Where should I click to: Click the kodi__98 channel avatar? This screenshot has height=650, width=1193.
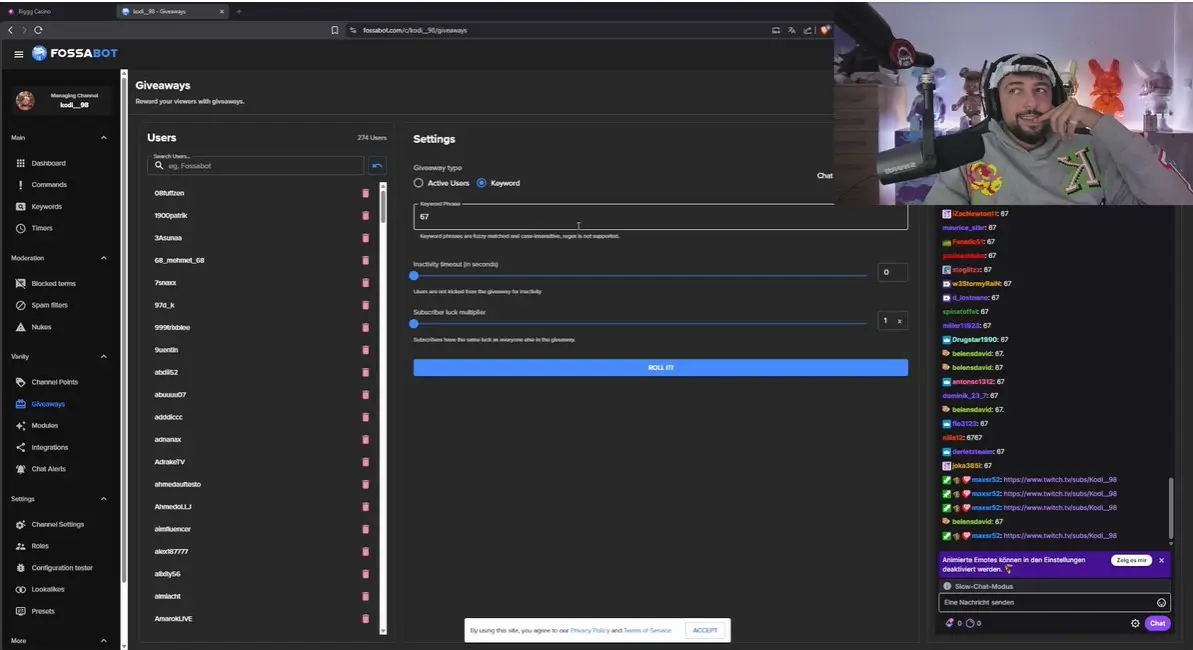25,100
